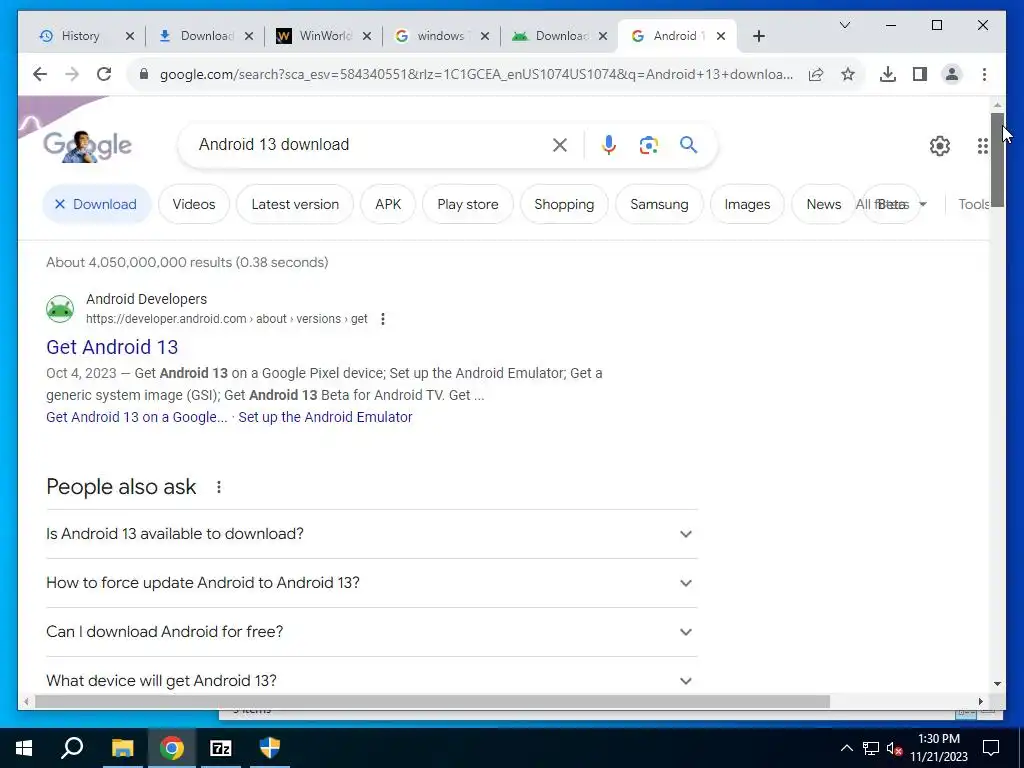Expand Is Android 13 available to download
This screenshot has height=768, width=1024.
(x=372, y=534)
